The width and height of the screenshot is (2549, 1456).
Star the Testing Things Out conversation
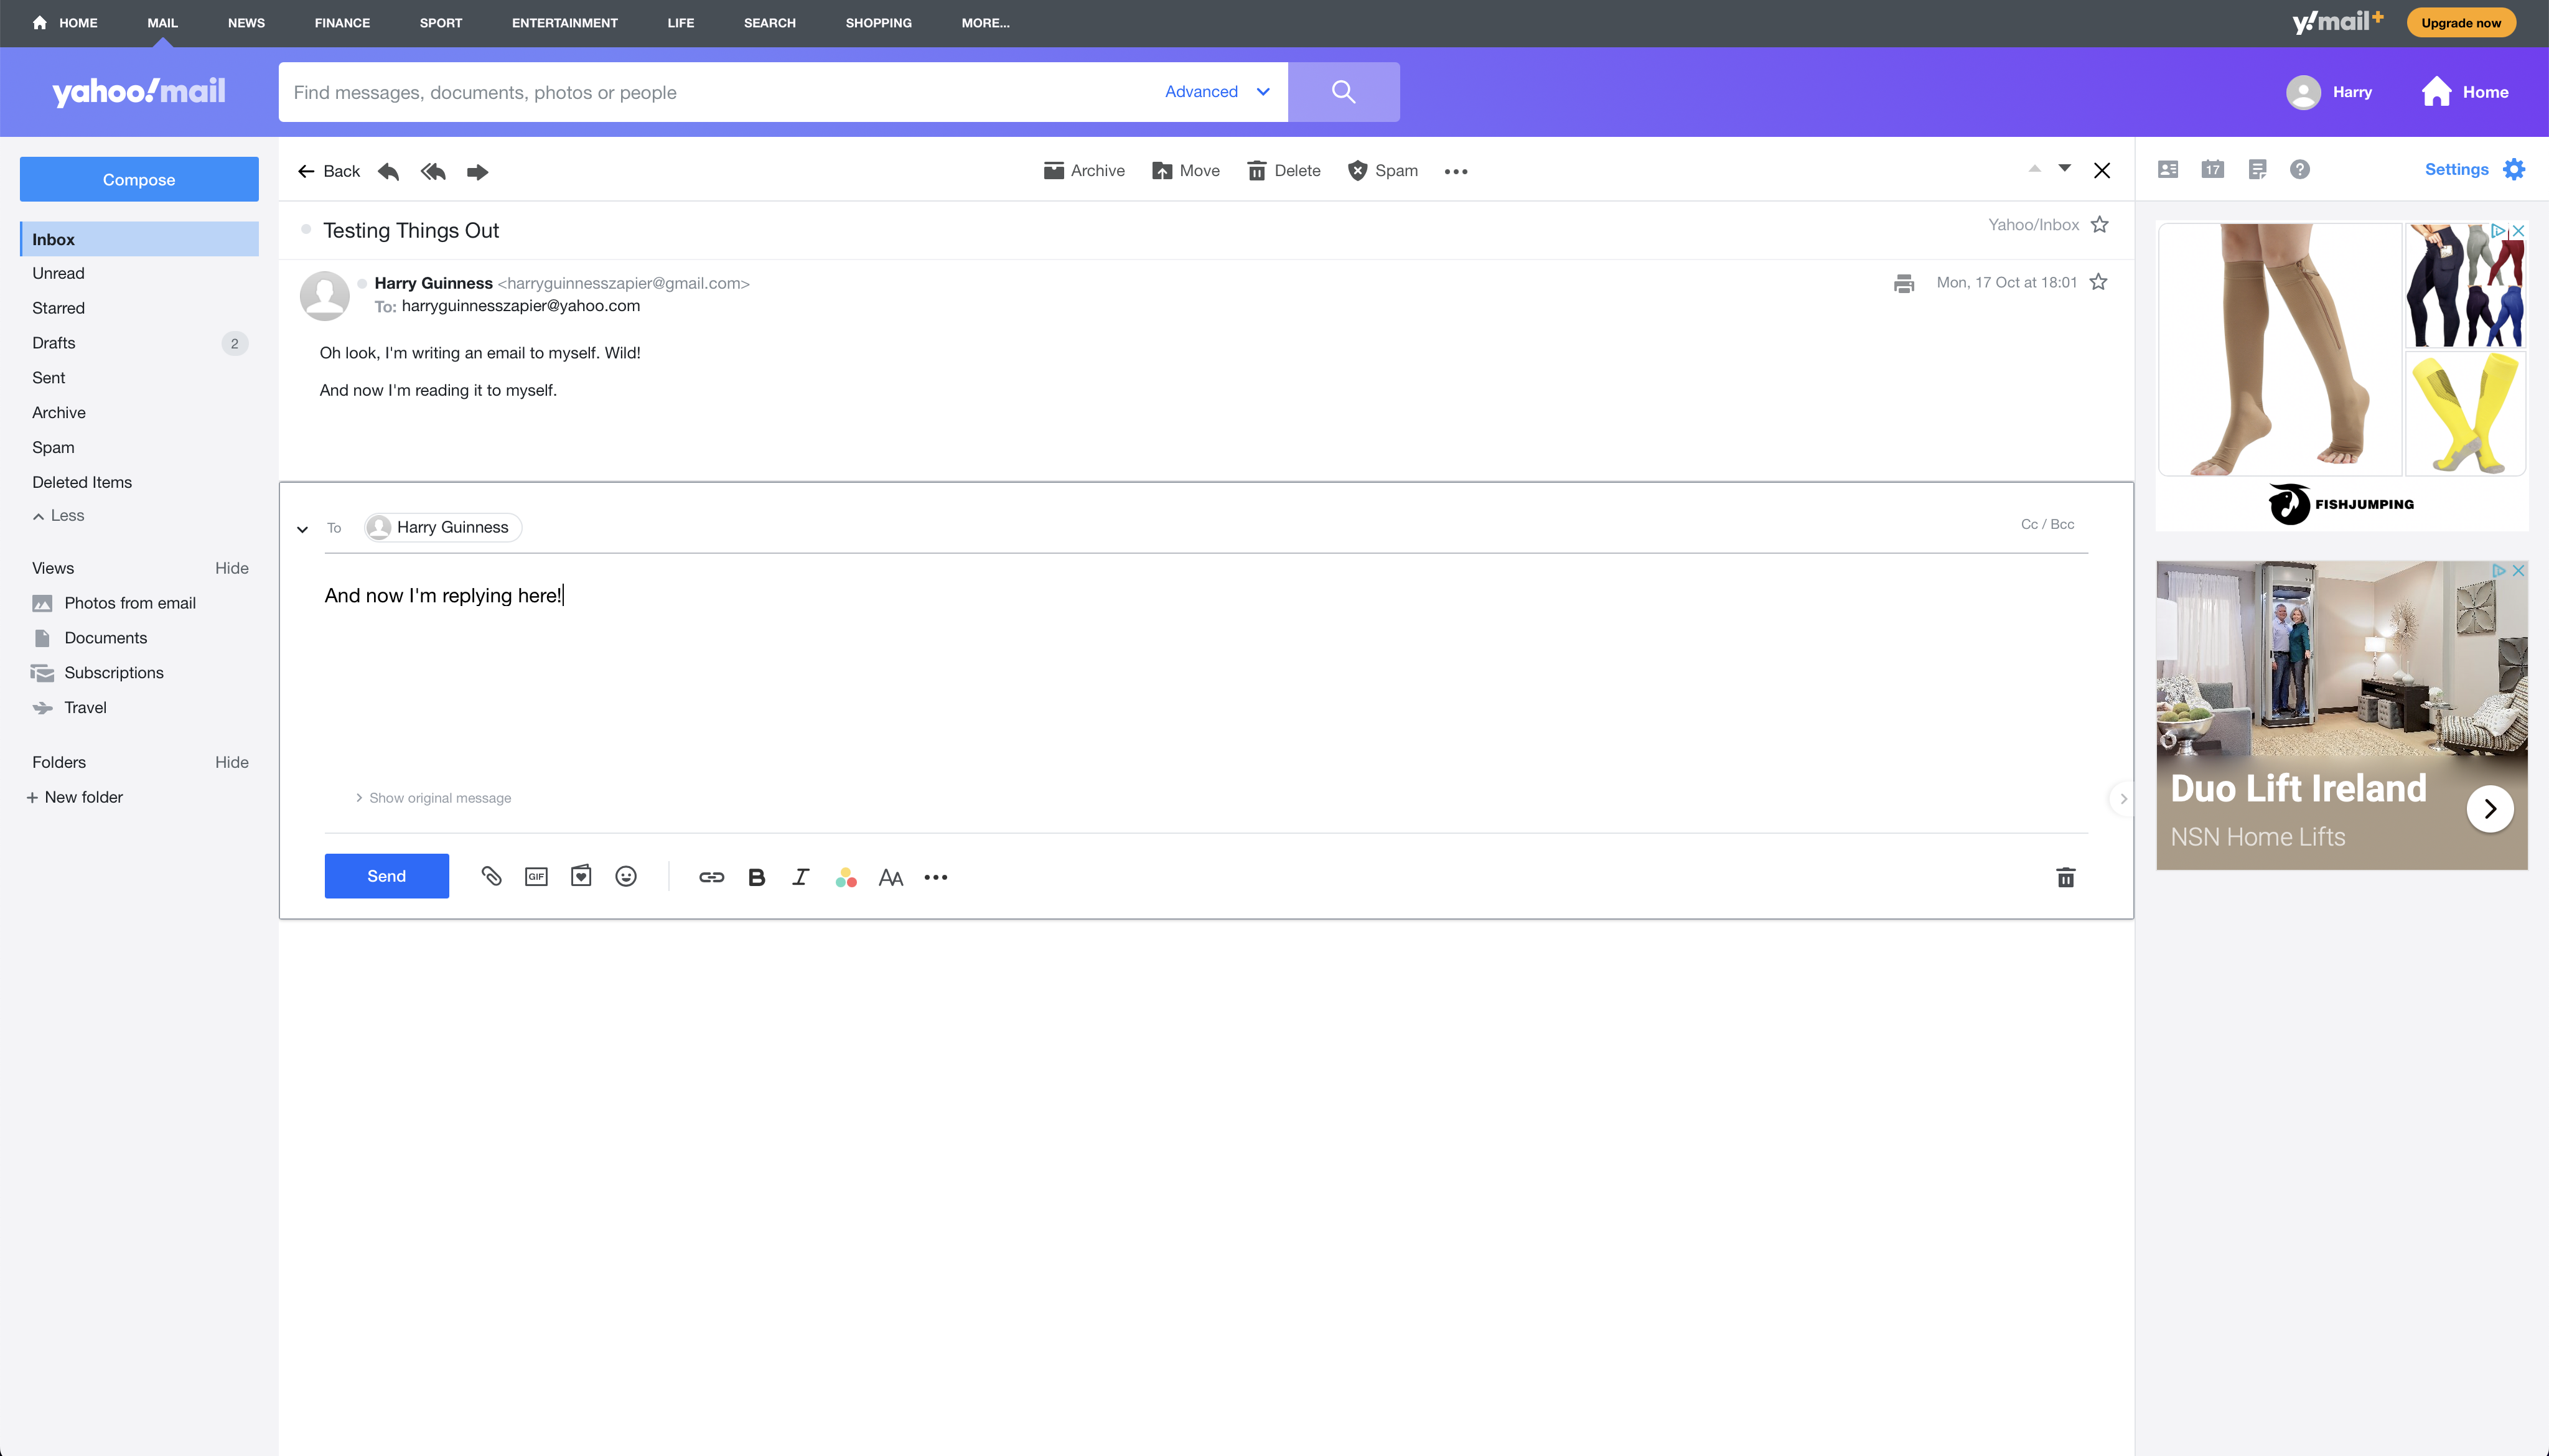click(2099, 225)
